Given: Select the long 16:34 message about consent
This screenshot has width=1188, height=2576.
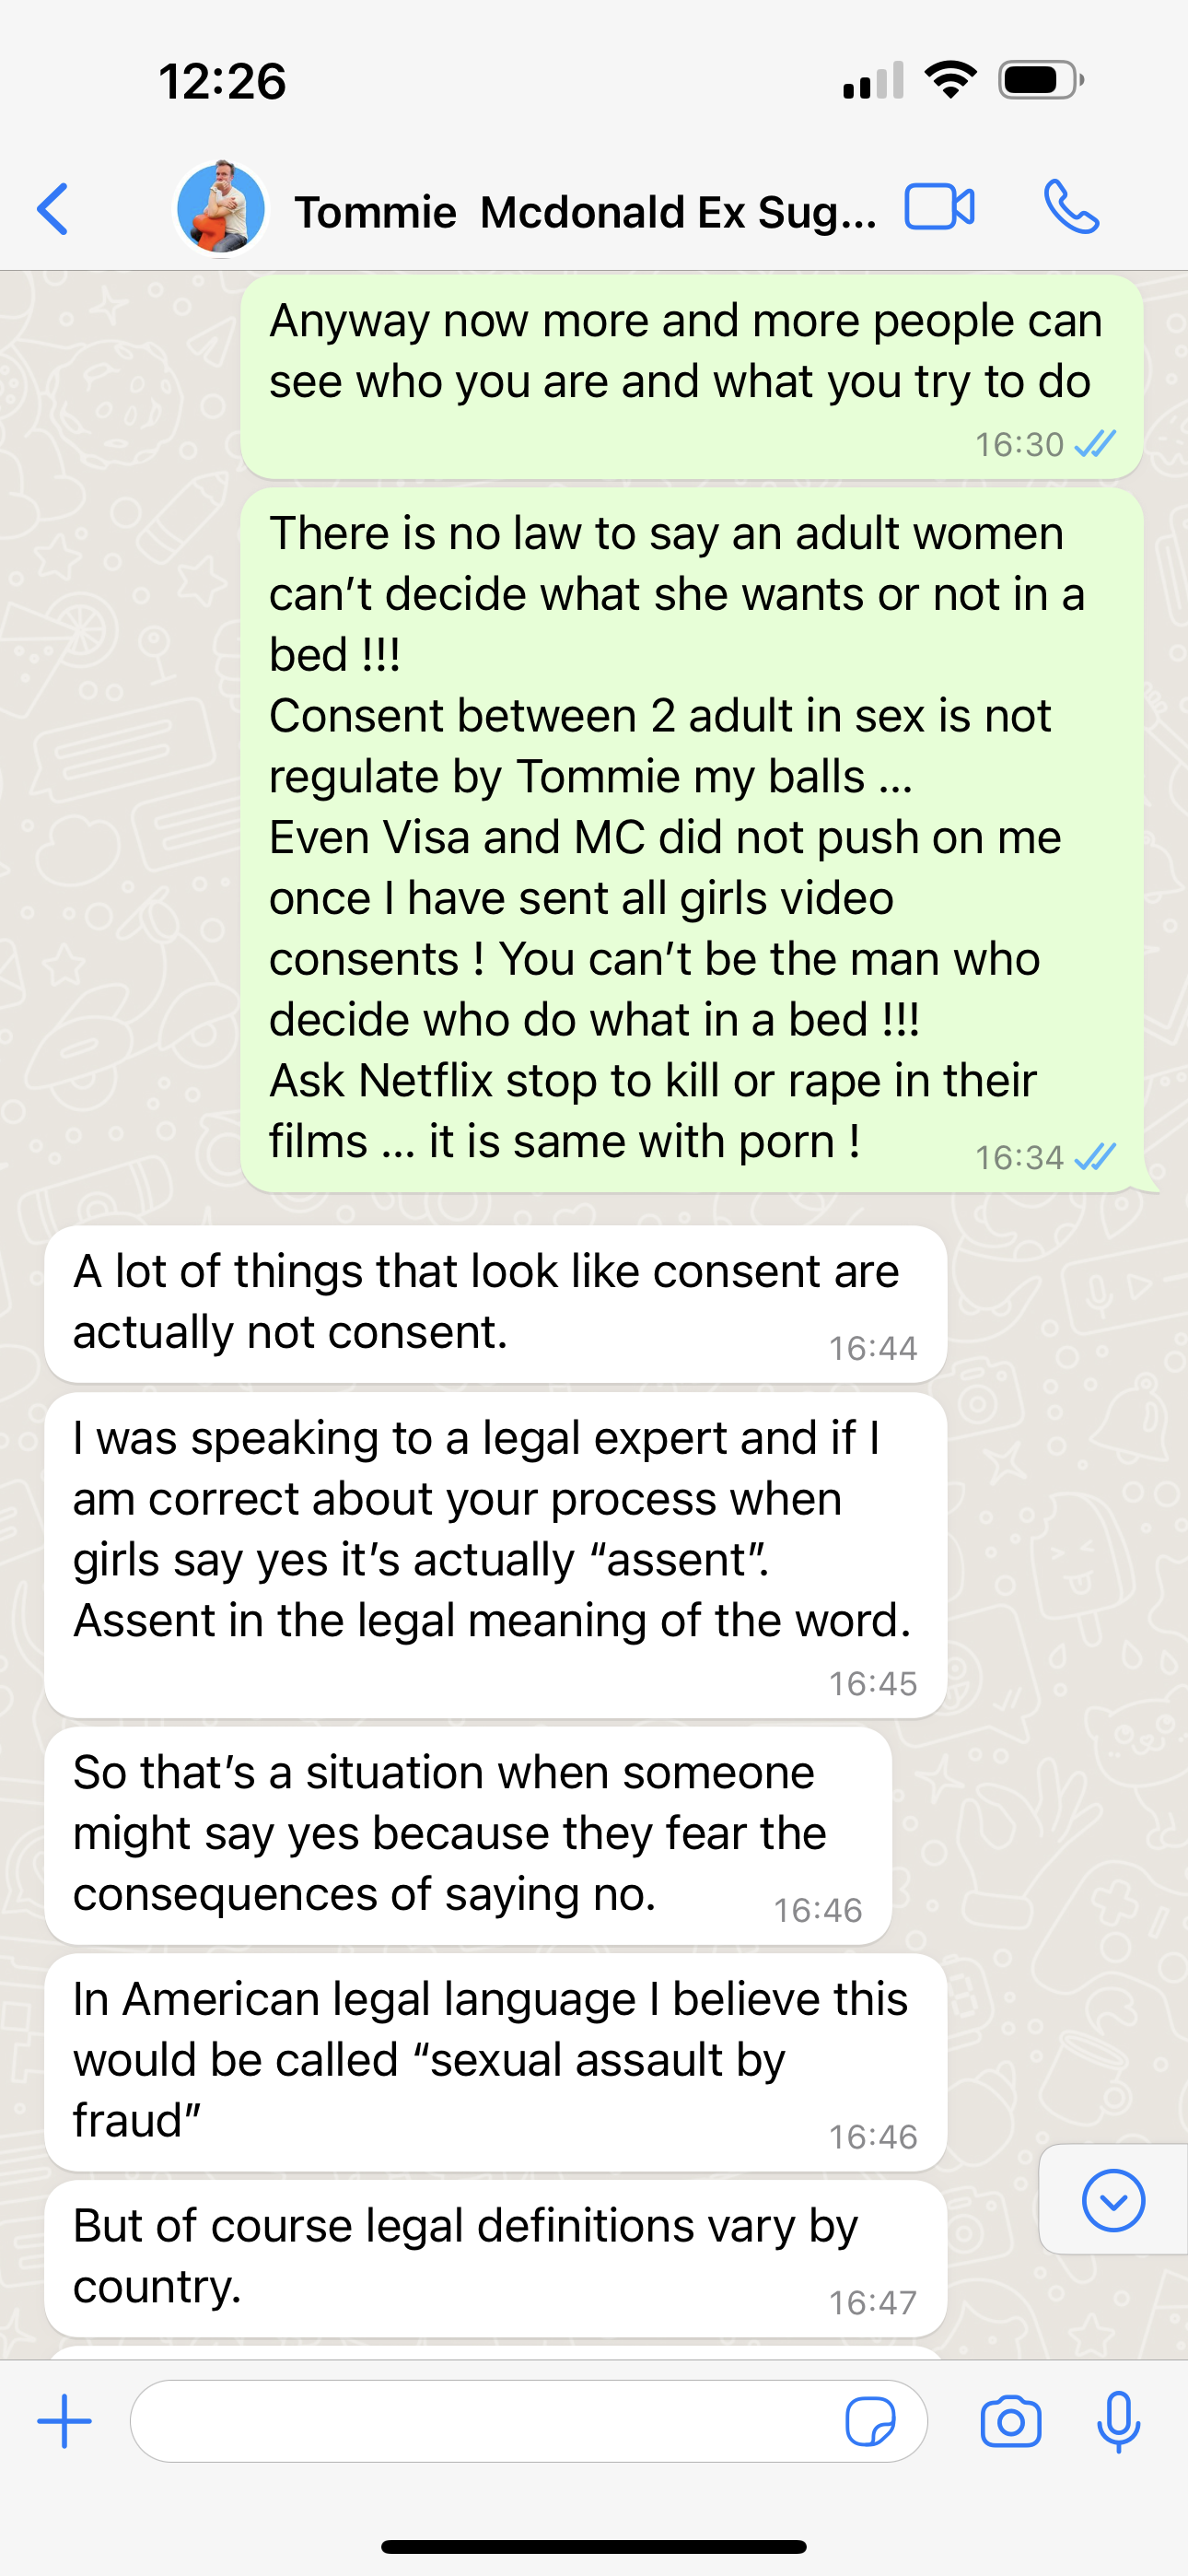Looking at the screenshot, I should point(691,840).
